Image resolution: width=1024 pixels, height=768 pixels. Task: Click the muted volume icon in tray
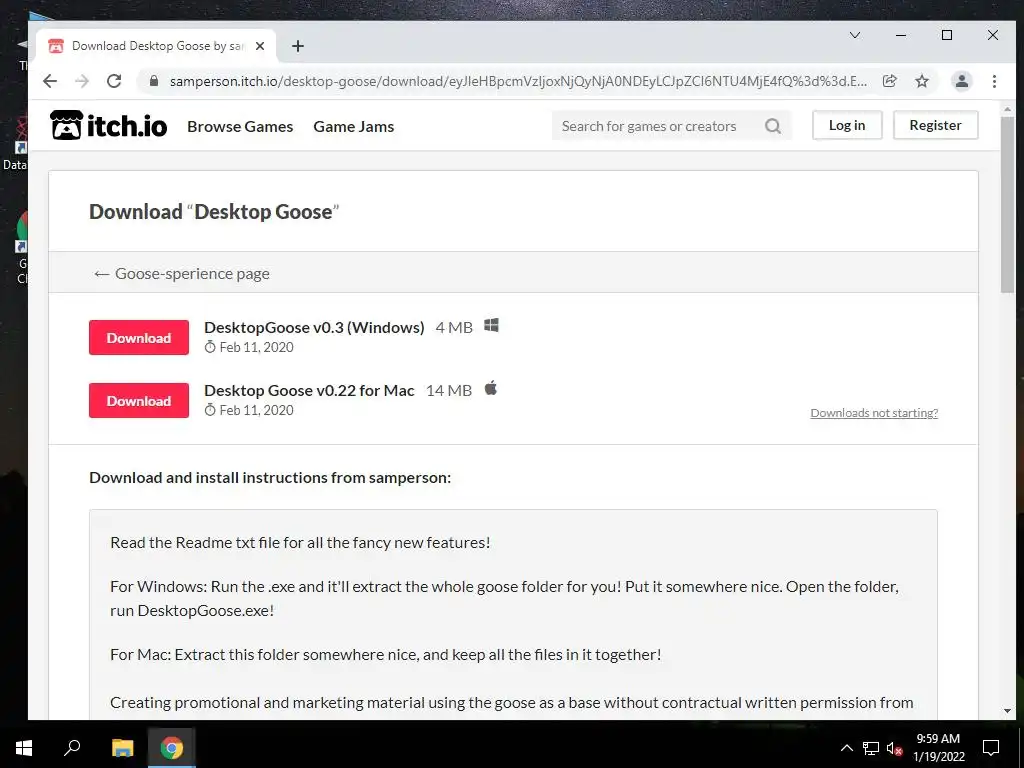click(894, 748)
